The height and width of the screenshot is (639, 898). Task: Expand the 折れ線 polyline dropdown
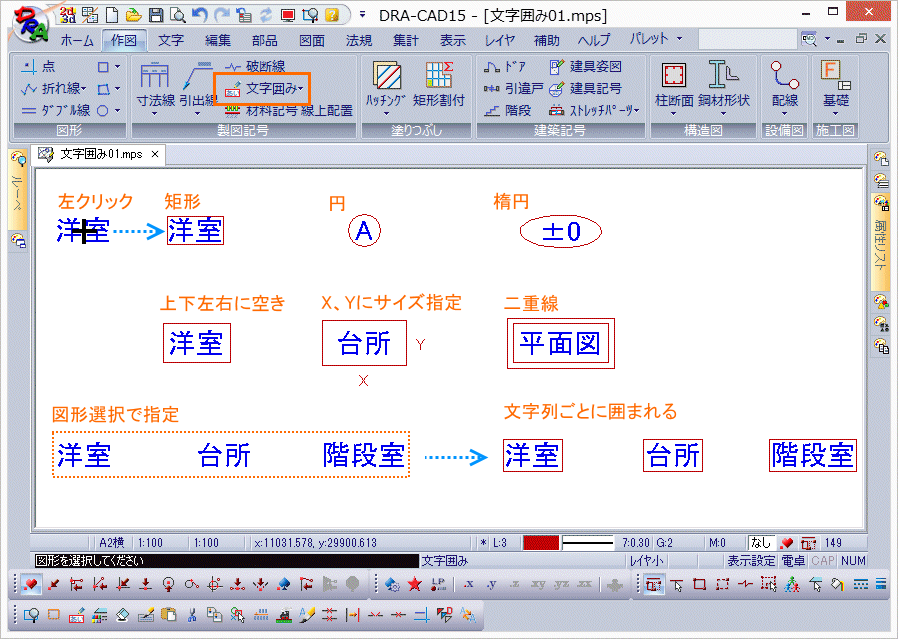[84, 89]
